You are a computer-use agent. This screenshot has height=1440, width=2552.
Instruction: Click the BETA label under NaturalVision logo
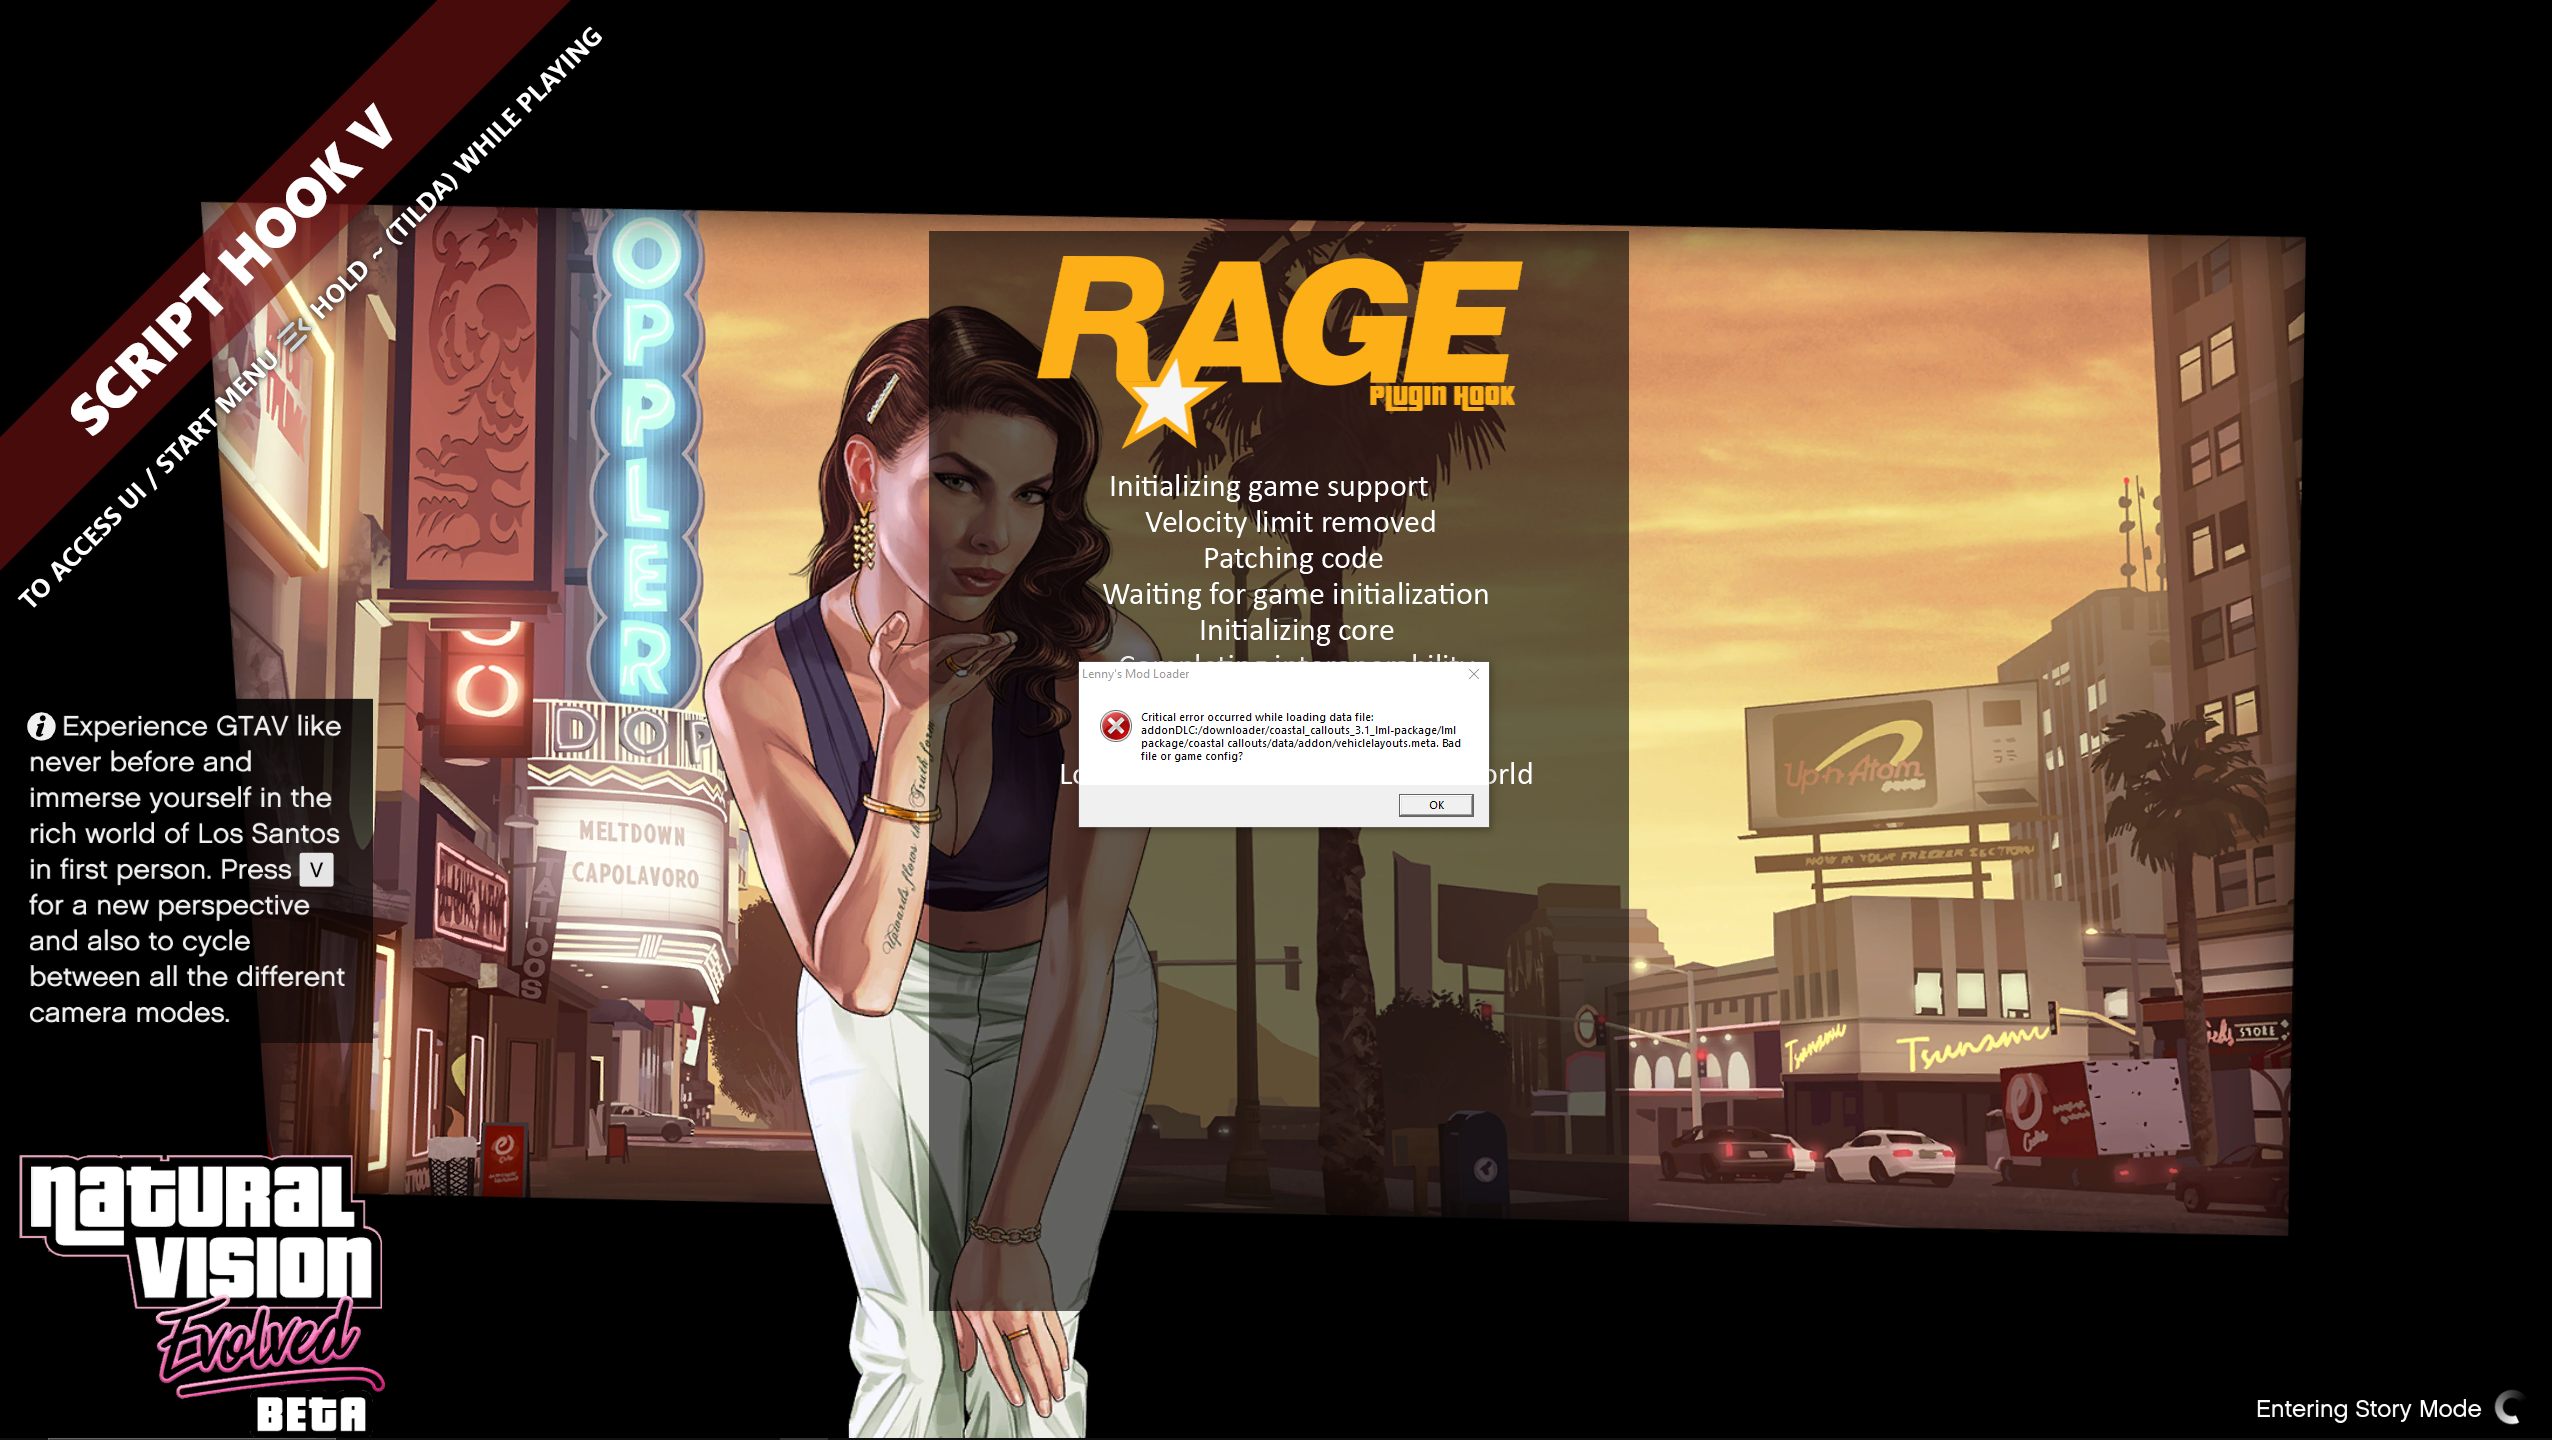[311, 1415]
